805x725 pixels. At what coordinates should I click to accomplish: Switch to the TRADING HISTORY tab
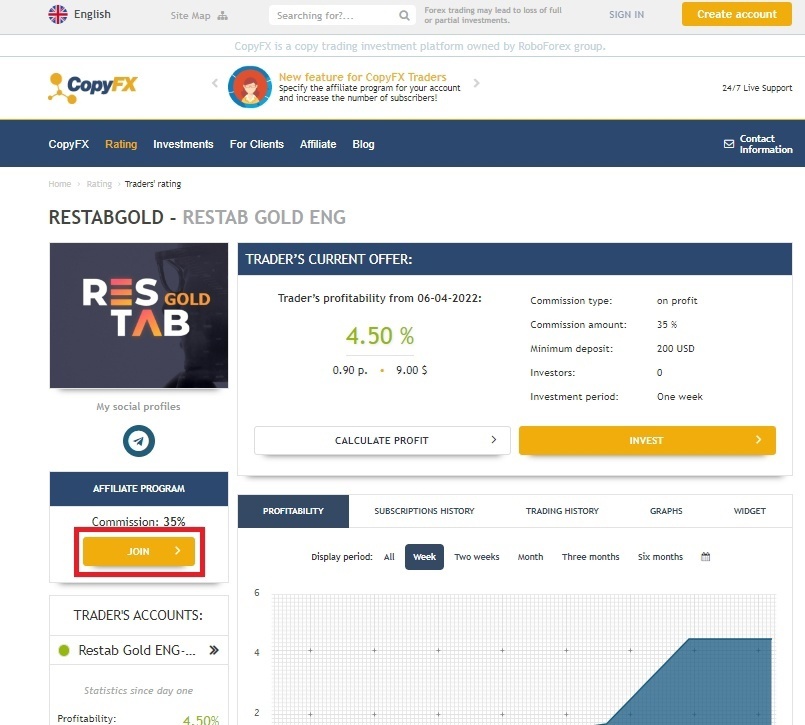(562, 511)
